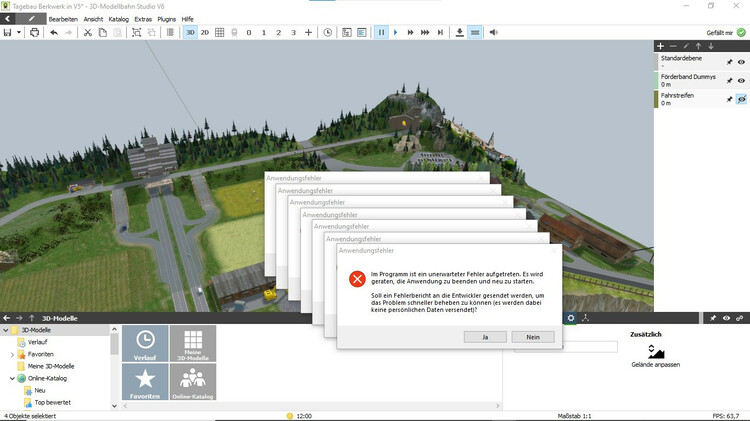The height and width of the screenshot is (421, 750).
Task: Open the Bearbeiten menu
Action: click(x=63, y=19)
